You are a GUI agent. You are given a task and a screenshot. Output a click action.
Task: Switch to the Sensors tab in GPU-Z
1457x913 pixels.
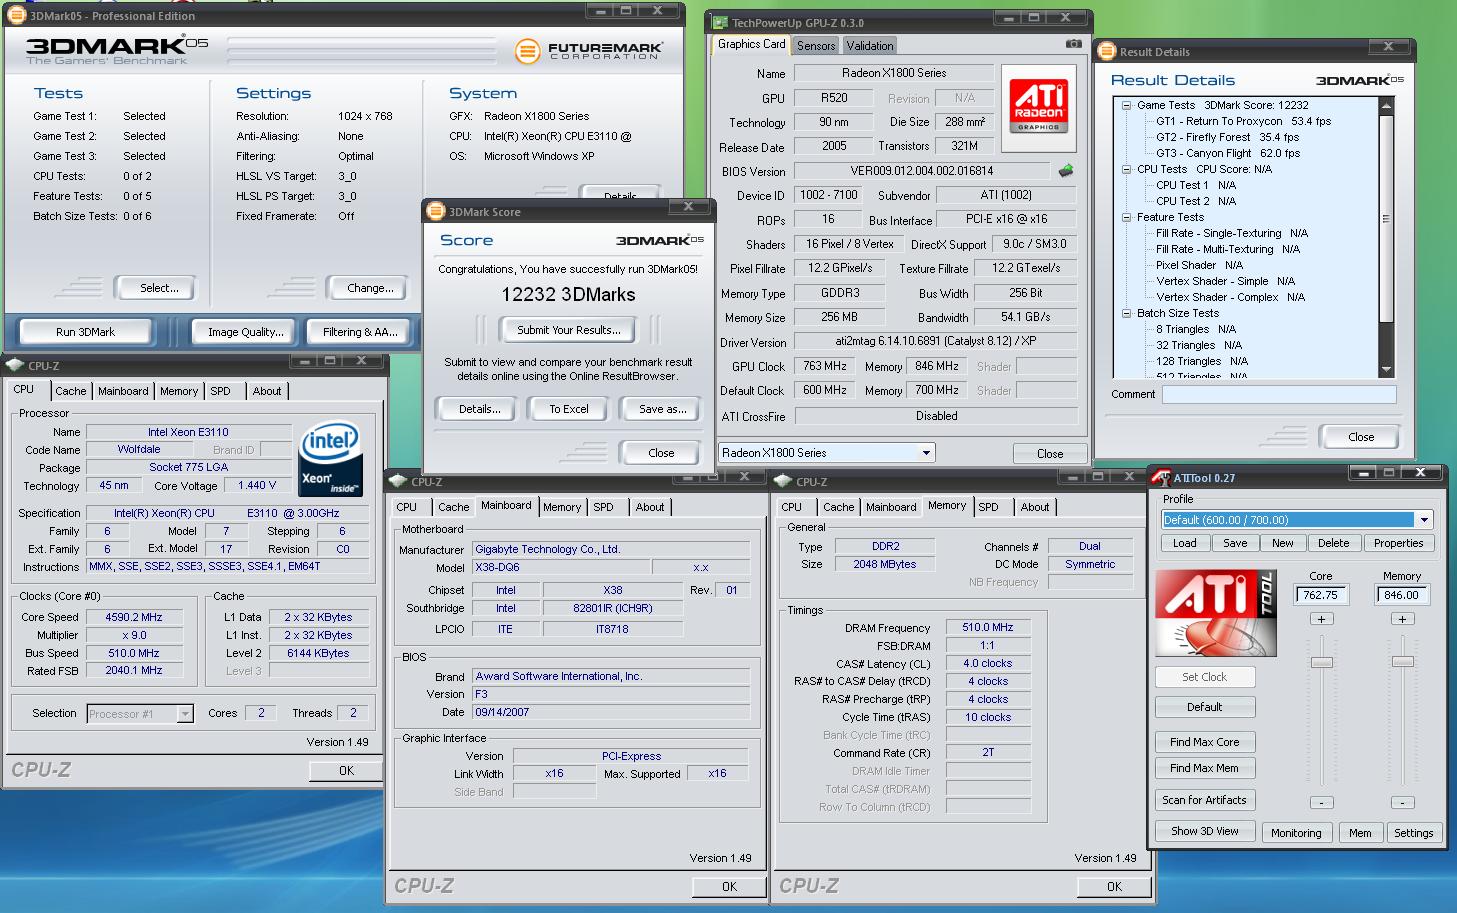tap(816, 46)
